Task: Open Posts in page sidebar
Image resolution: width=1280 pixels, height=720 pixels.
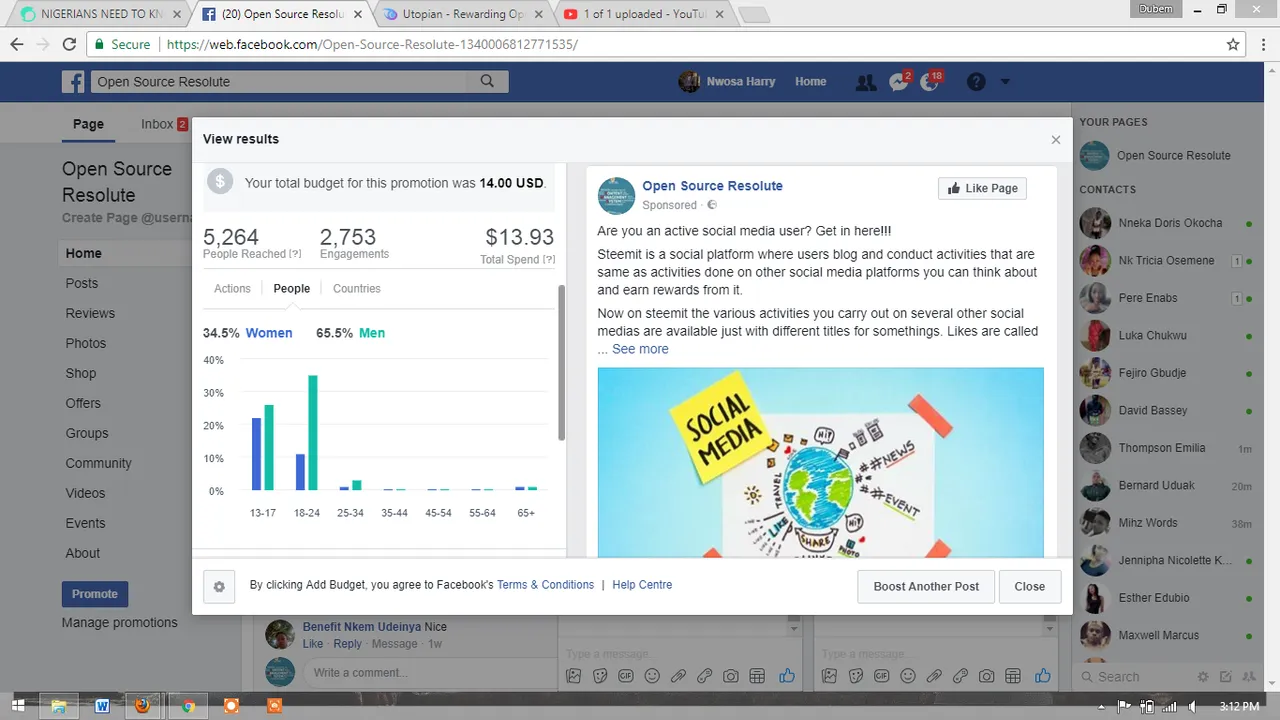Action: [x=82, y=283]
